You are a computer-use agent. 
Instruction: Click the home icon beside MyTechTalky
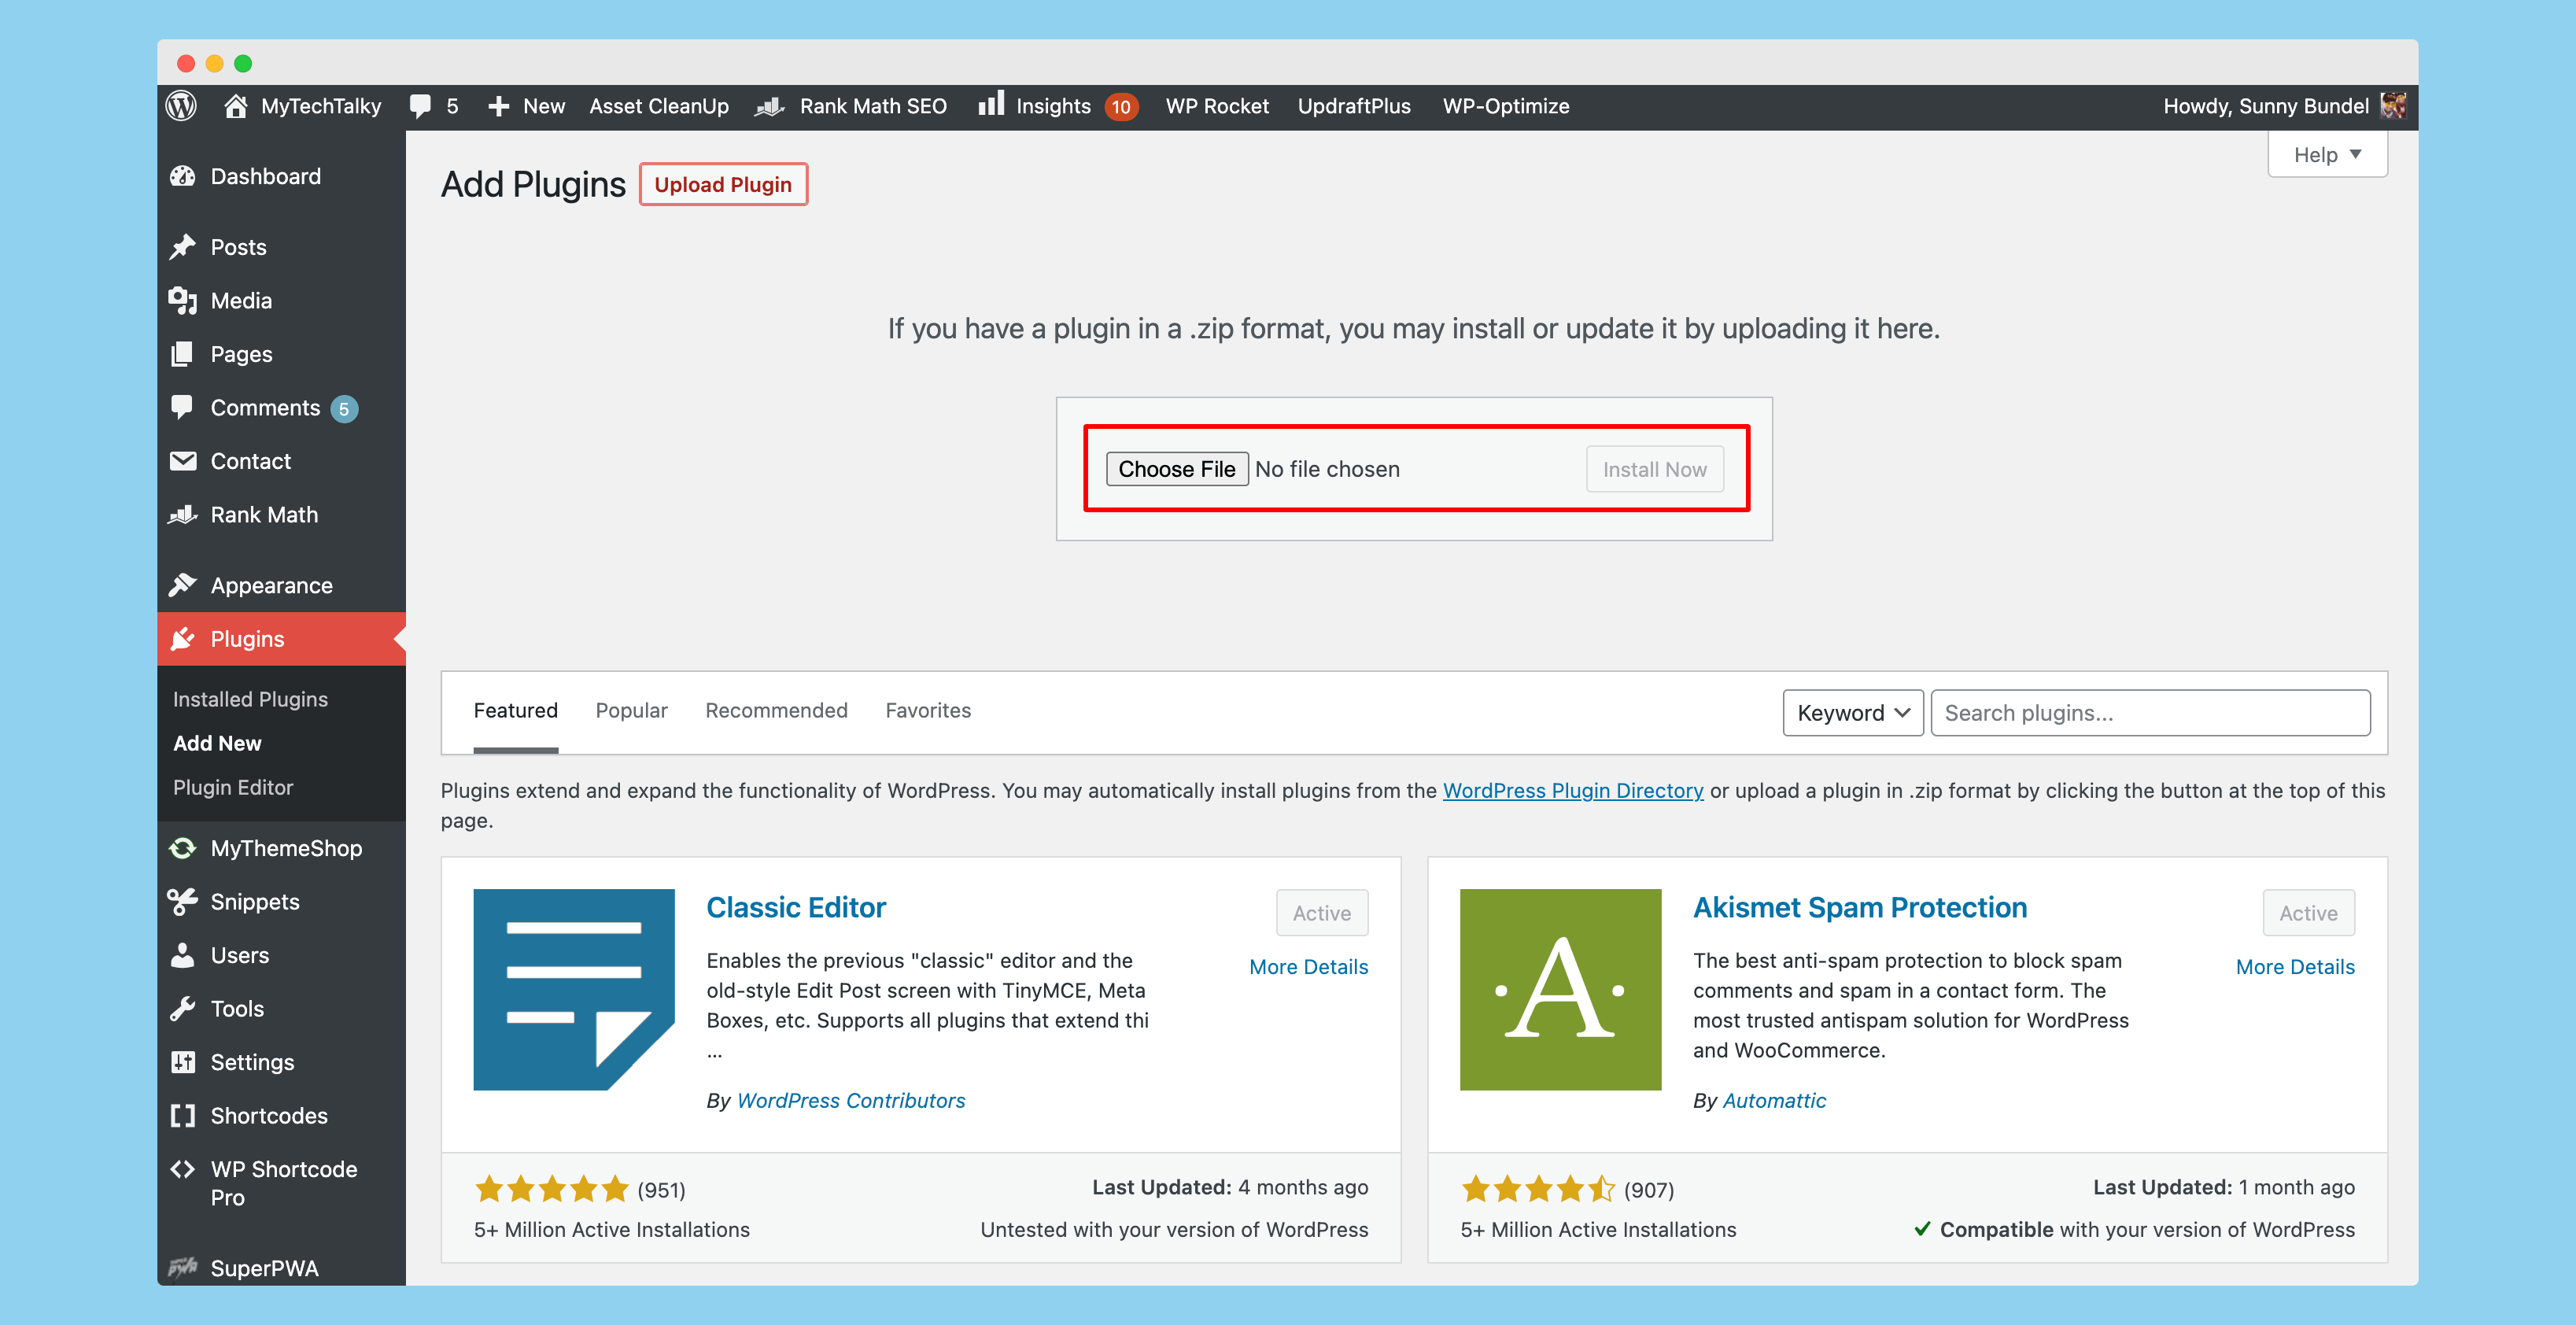[x=235, y=106]
